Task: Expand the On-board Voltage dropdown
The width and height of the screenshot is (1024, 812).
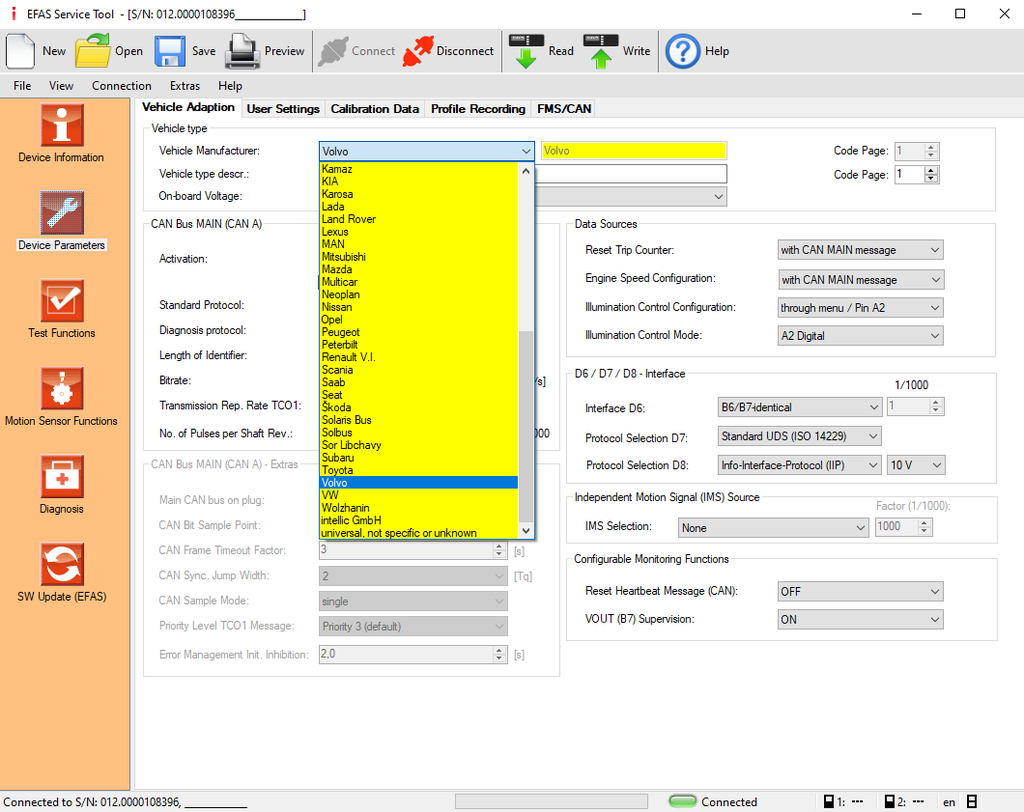Action: pyautogui.click(x=718, y=197)
